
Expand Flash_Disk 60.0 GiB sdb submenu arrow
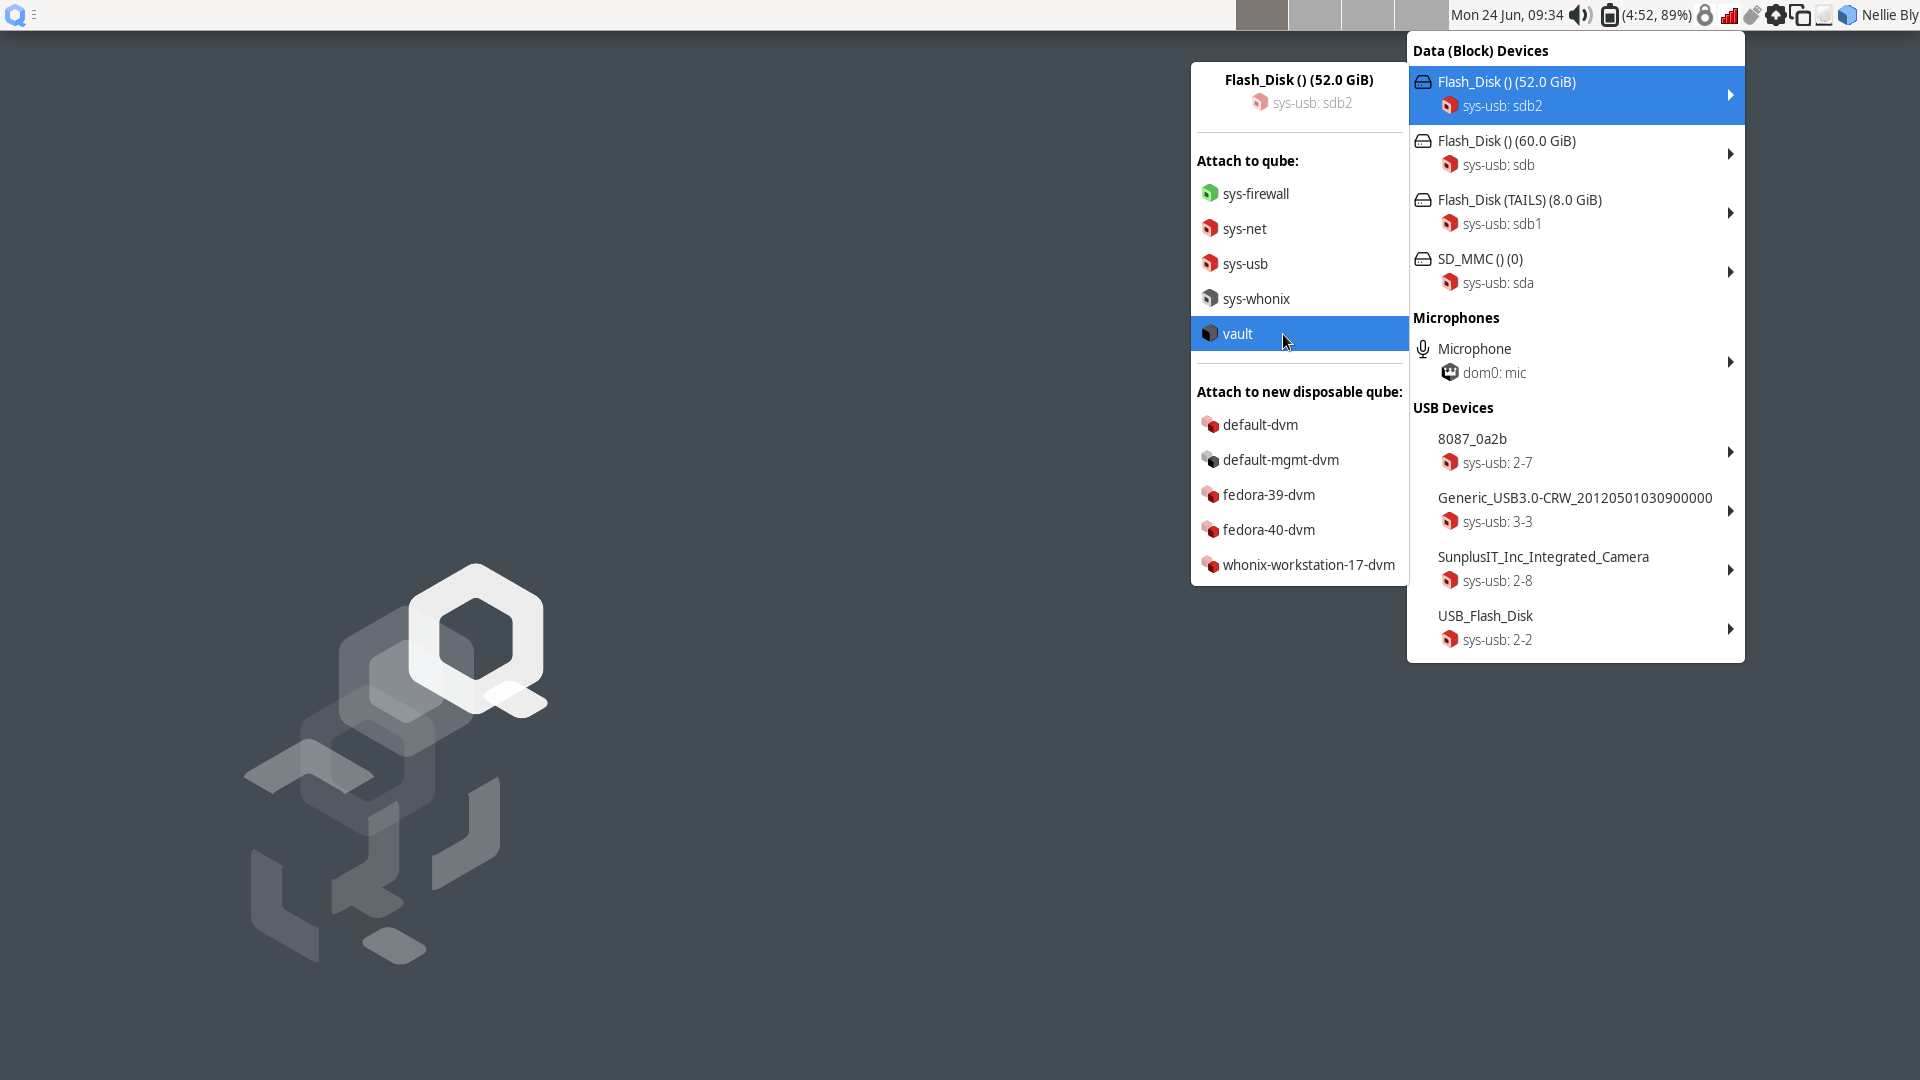(1730, 154)
